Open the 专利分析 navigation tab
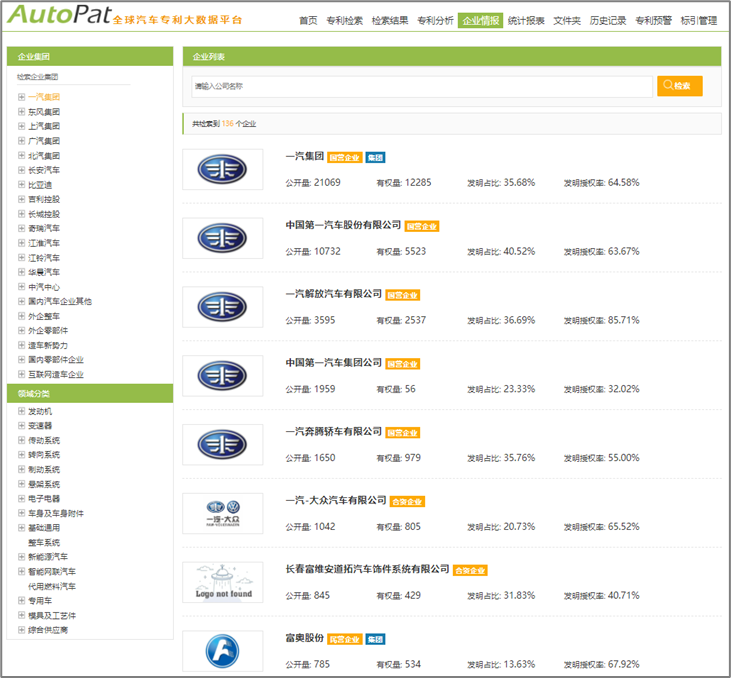This screenshot has height=678, width=731. [x=435, y=21]
